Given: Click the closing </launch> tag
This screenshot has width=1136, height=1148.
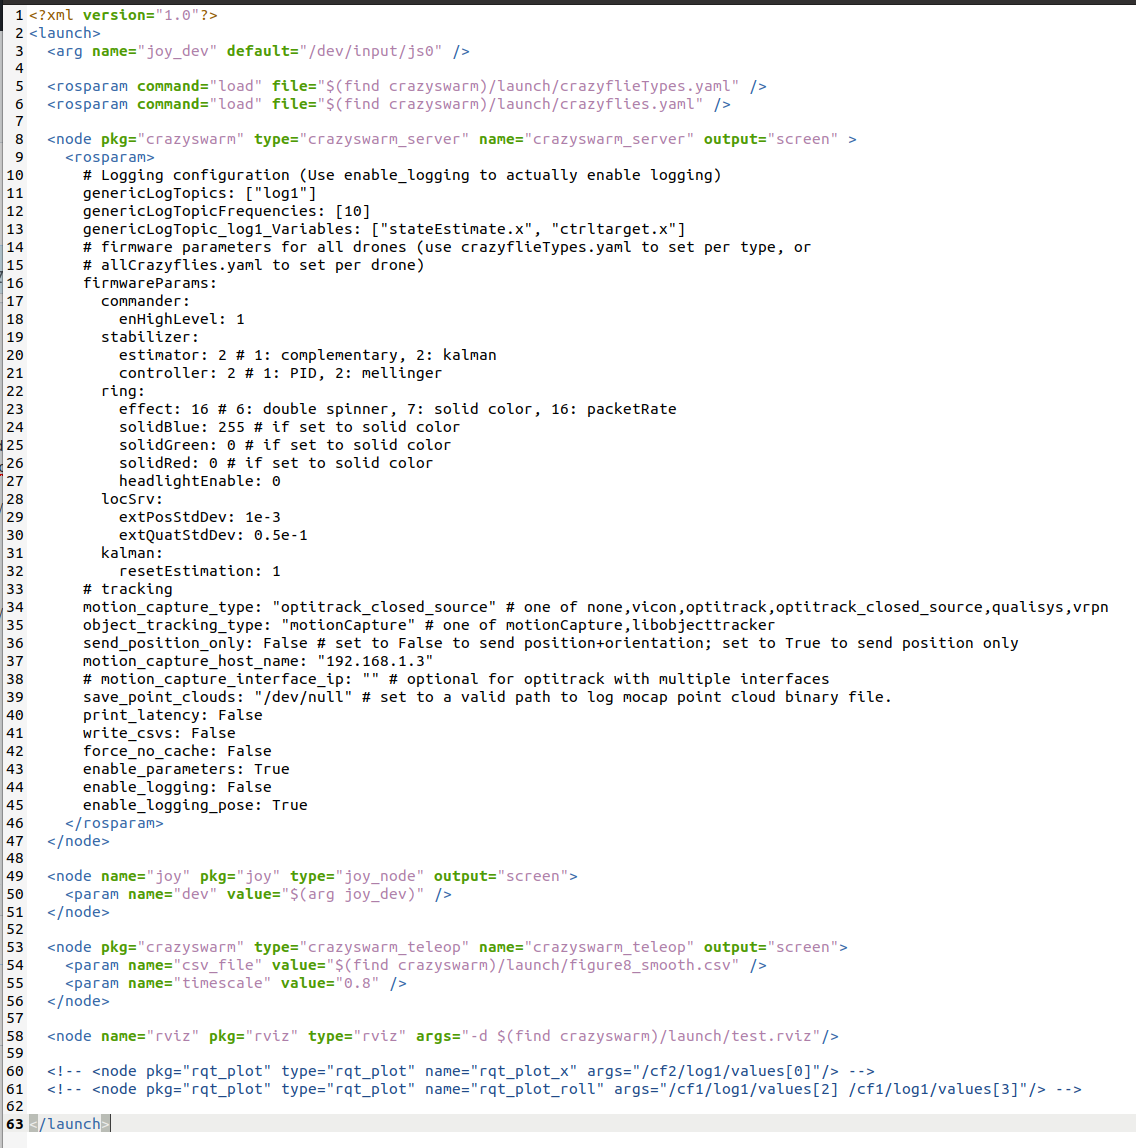Looking at the screenshot, I should click(70, 1124).
